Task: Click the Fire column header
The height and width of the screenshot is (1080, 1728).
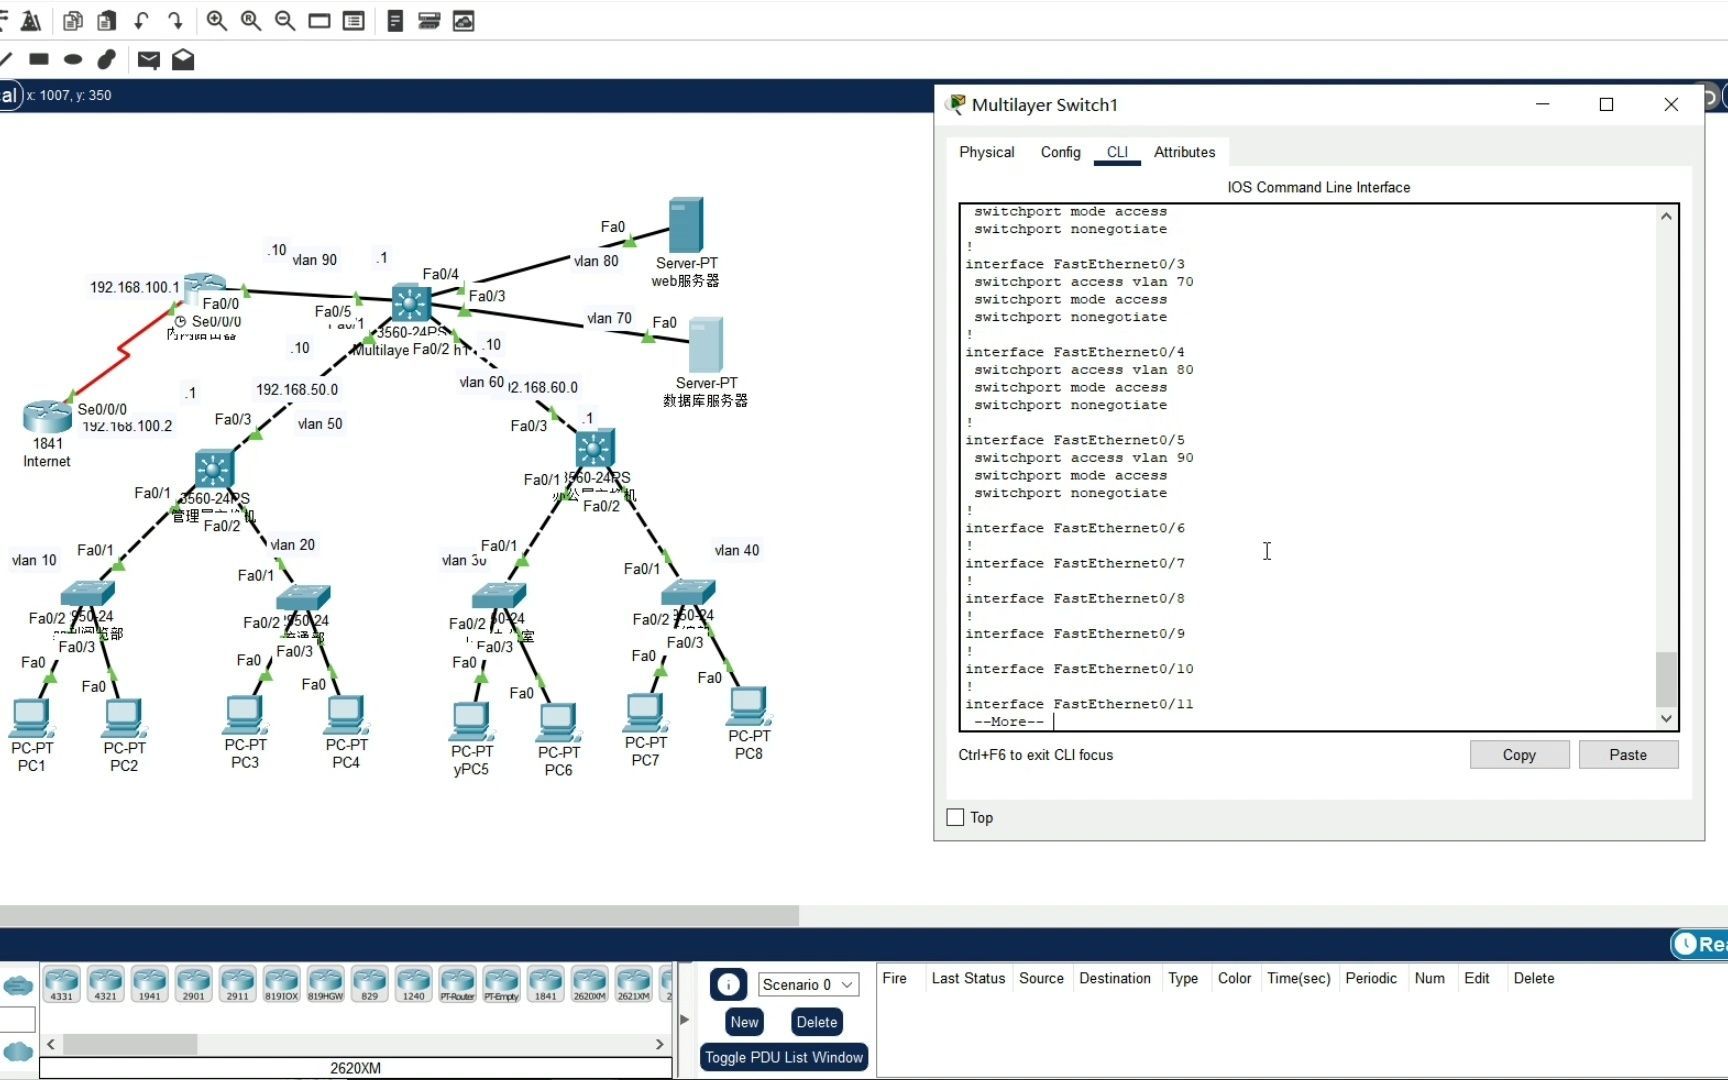Action: coord(894,978)
